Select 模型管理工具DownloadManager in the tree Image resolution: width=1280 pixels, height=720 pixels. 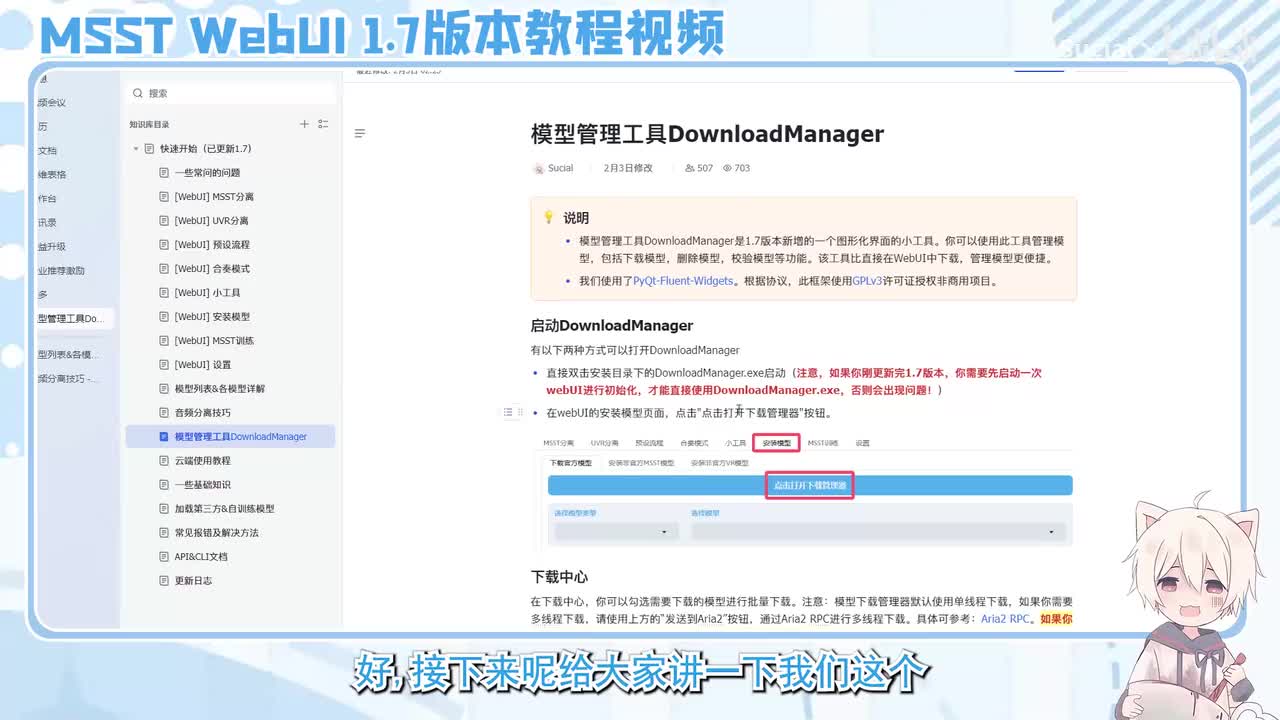coord(230,436)
